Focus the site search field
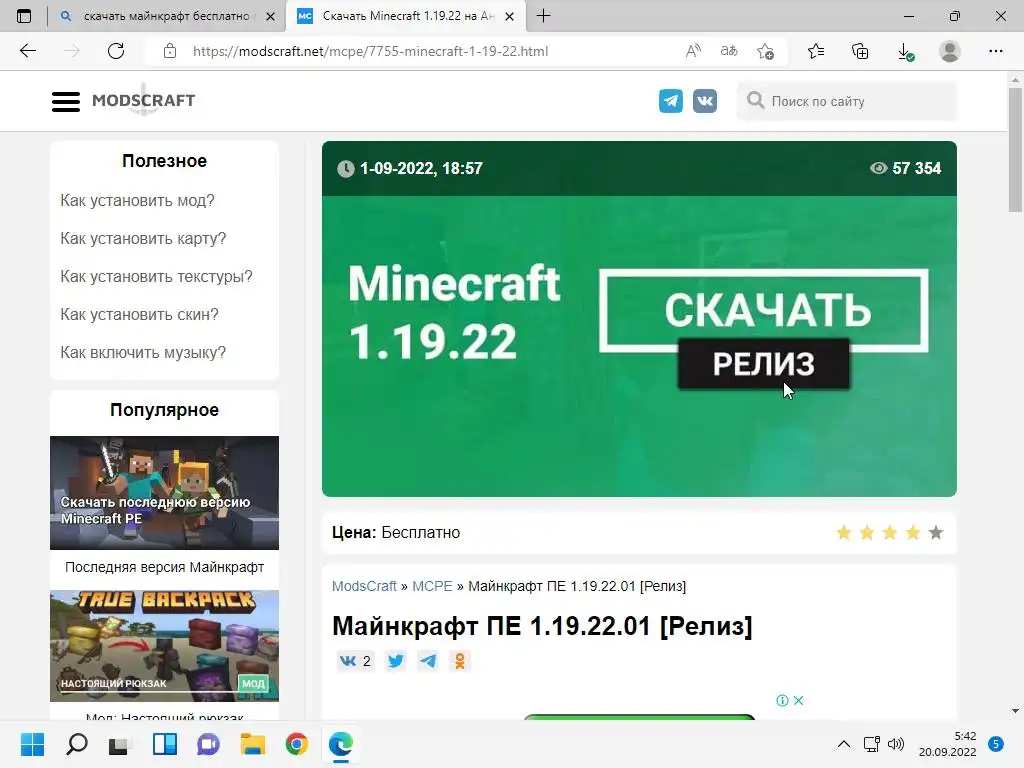Screen dimensions: 1024x768 [x=846, y=101]
